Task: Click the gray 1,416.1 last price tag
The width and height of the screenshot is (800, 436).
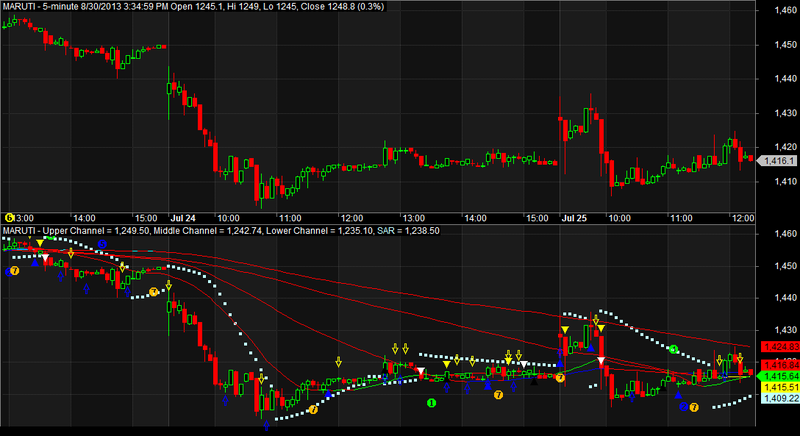Action: 778,161
